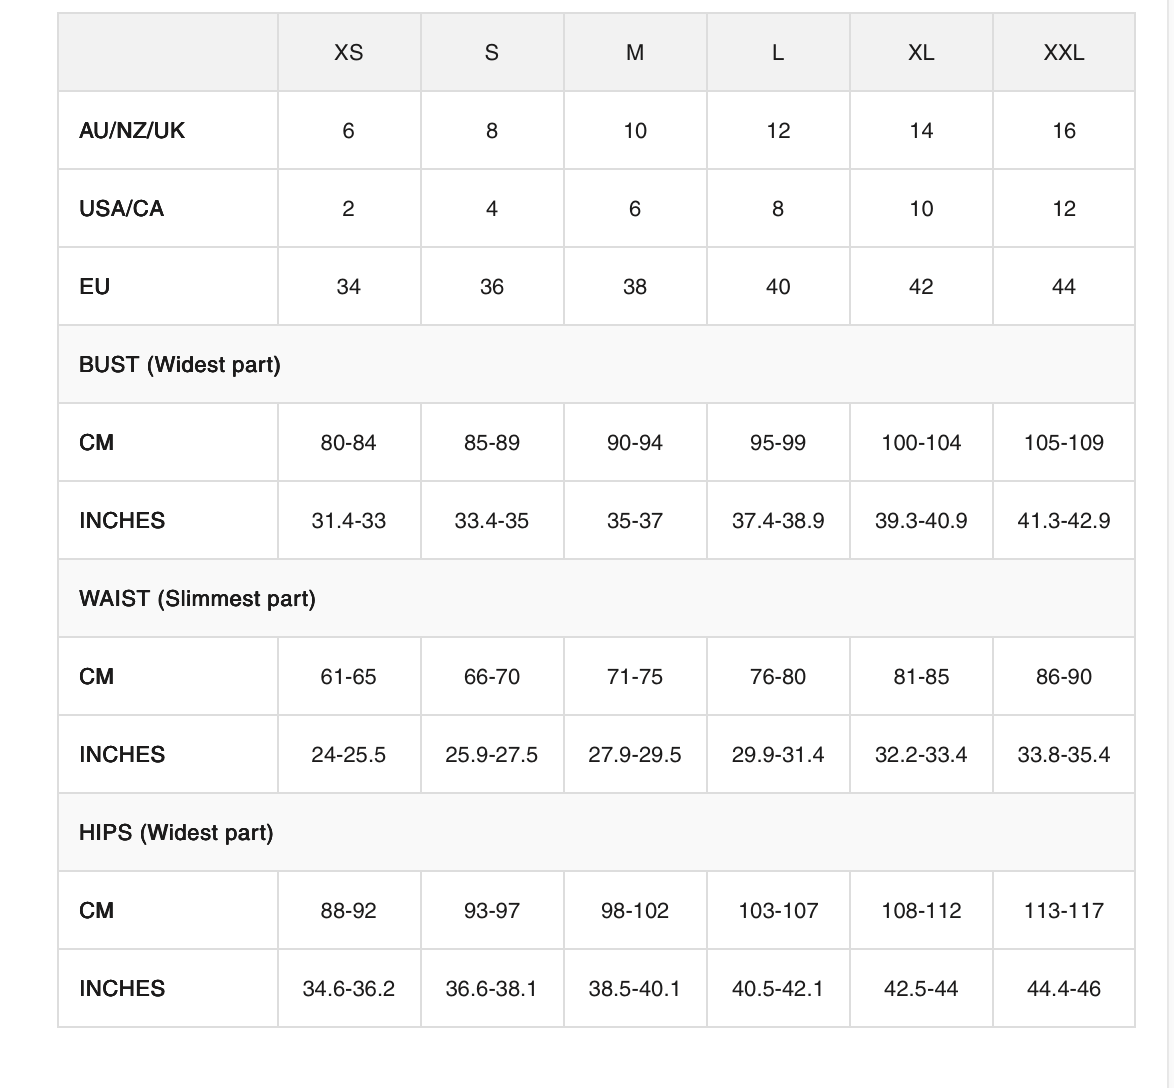The height and width of the screenshot is (1088, 1174).
Task: Select waist CM value 71-75
Action: pos(634,677)
